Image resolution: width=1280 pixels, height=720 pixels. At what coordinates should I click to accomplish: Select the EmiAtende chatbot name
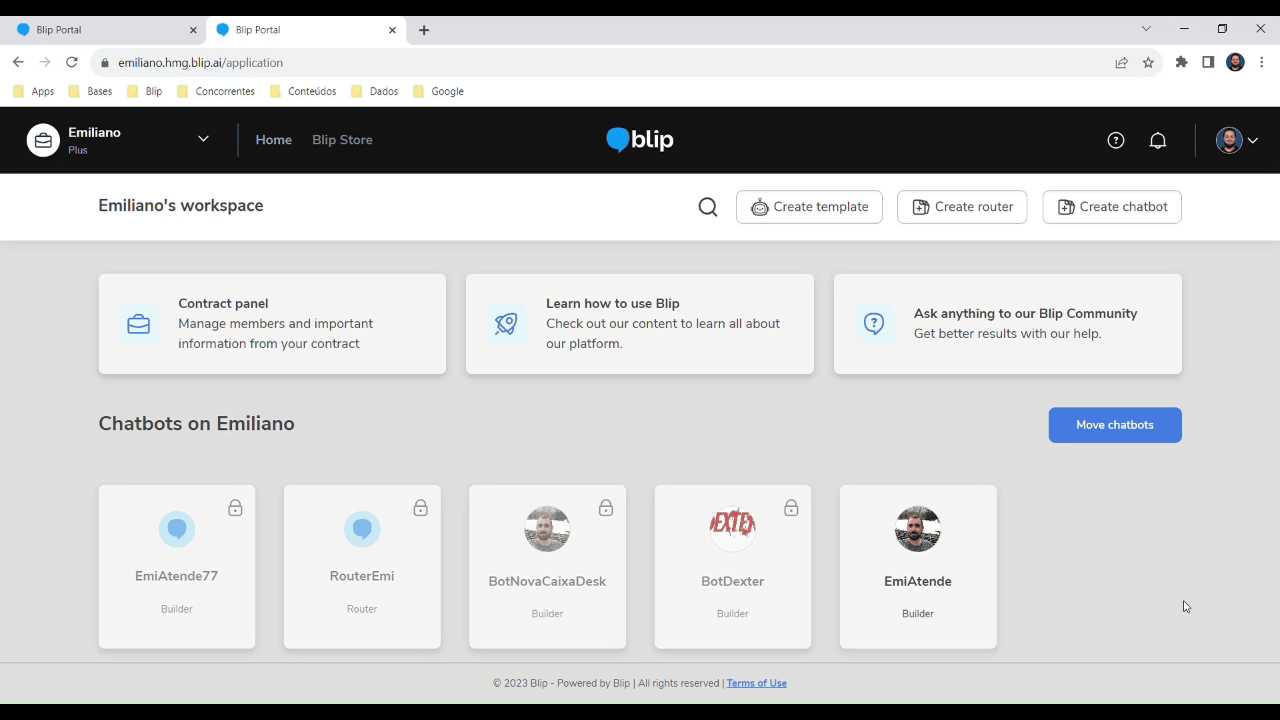tap(918, 581)
